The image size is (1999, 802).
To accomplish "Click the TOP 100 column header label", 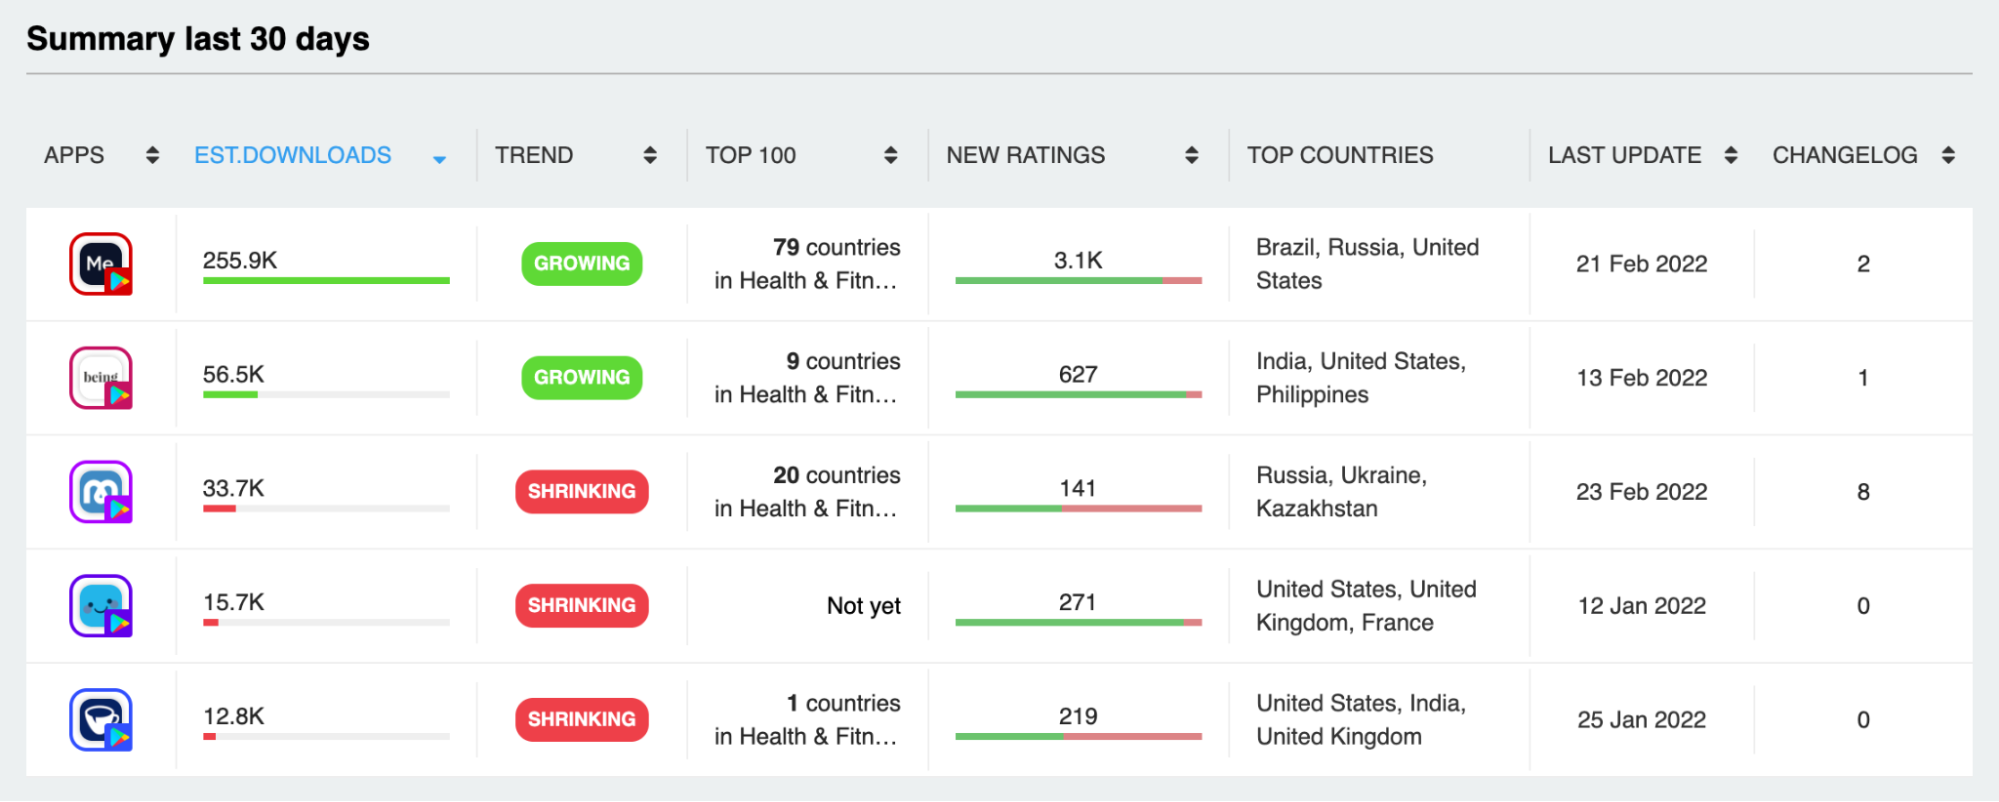I will (x=751, y=155).
